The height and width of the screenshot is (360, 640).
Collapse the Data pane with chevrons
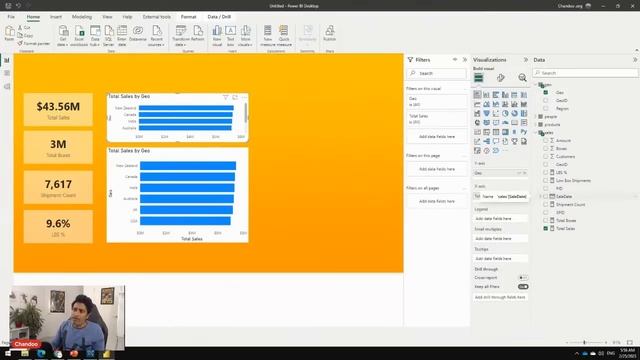pyautogui.click(x=635, y=60)
